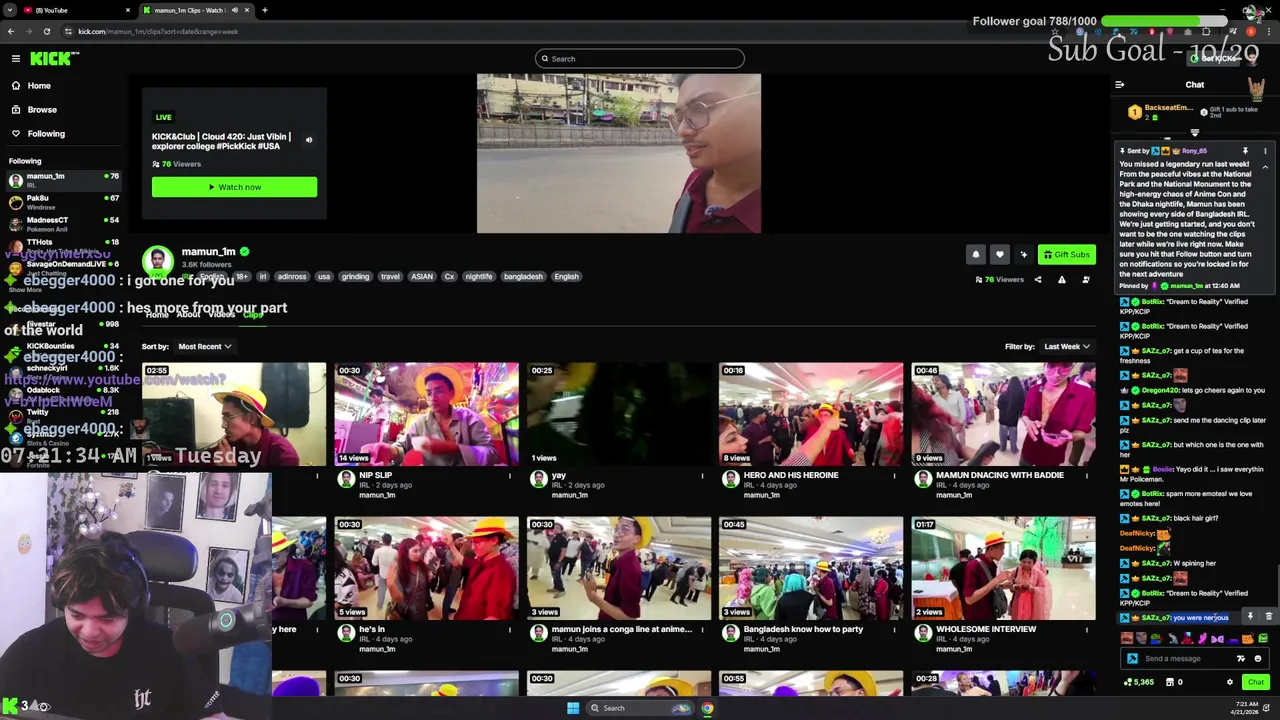Click the channel name mamun_1m heading
Screen dimensions: 1280x720
[x=208, y=252]
